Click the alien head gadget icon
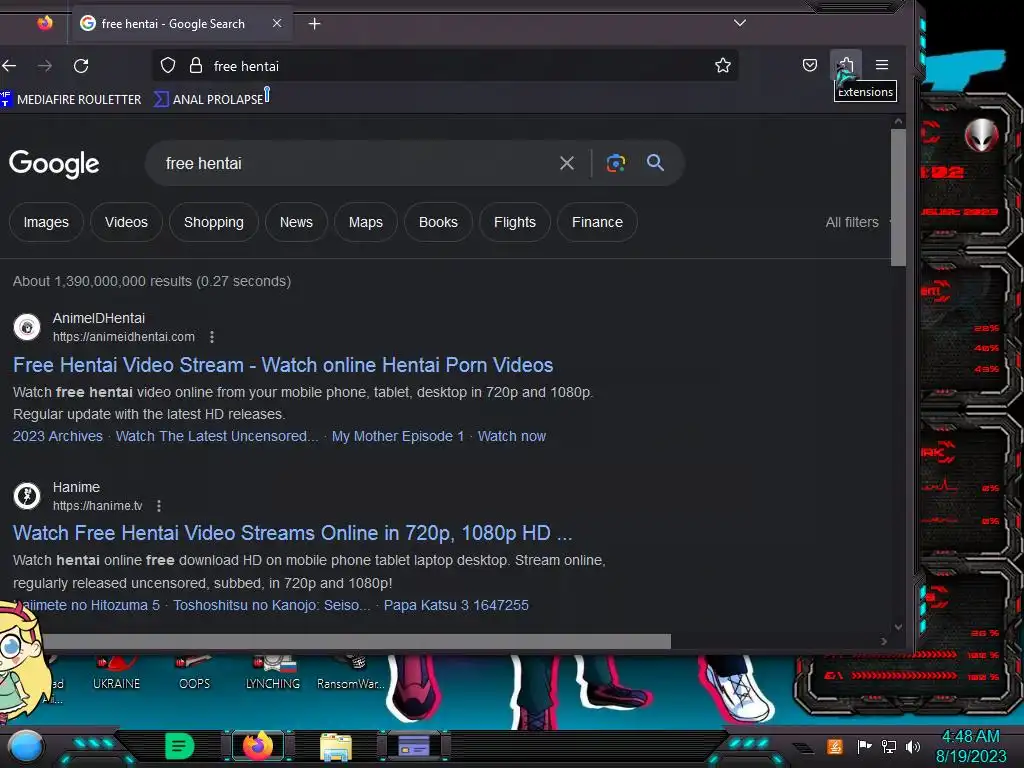Image resolution: width=1024 pixels, height=768 pixels. [x=981, y=135]
